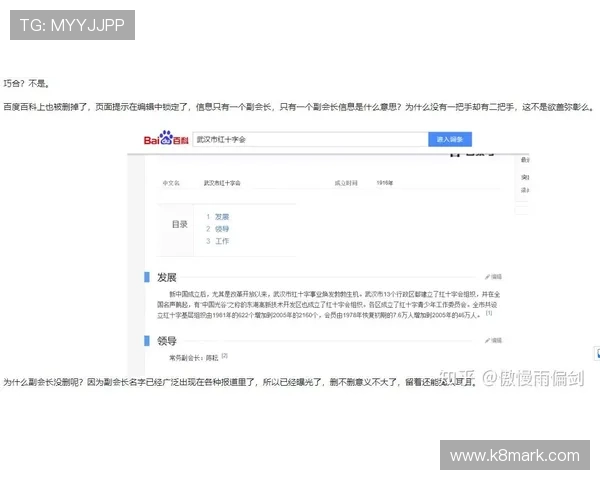Click the 目录 label in contents box
The height and width of the screenshot is (480, 600).
click(x=179, y=224)
